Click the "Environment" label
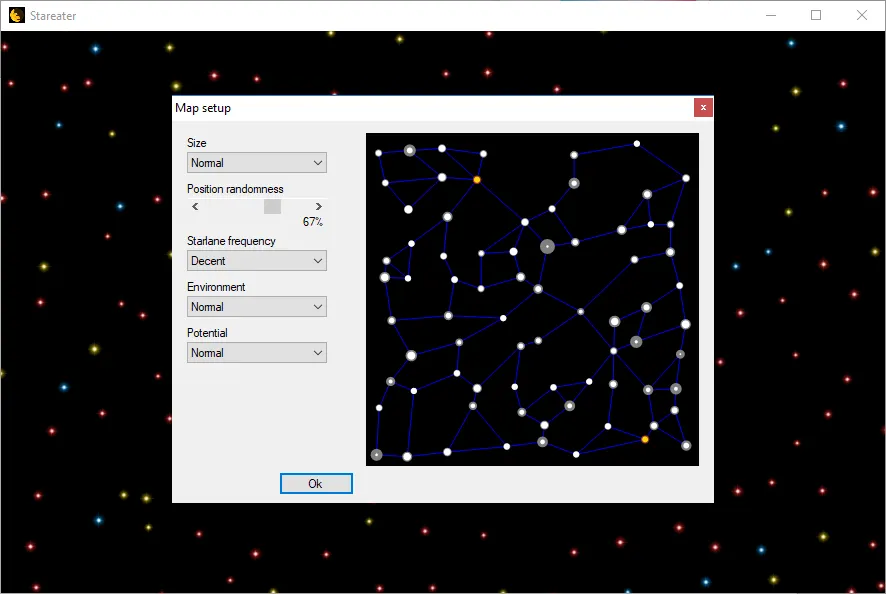 [216, 287]
